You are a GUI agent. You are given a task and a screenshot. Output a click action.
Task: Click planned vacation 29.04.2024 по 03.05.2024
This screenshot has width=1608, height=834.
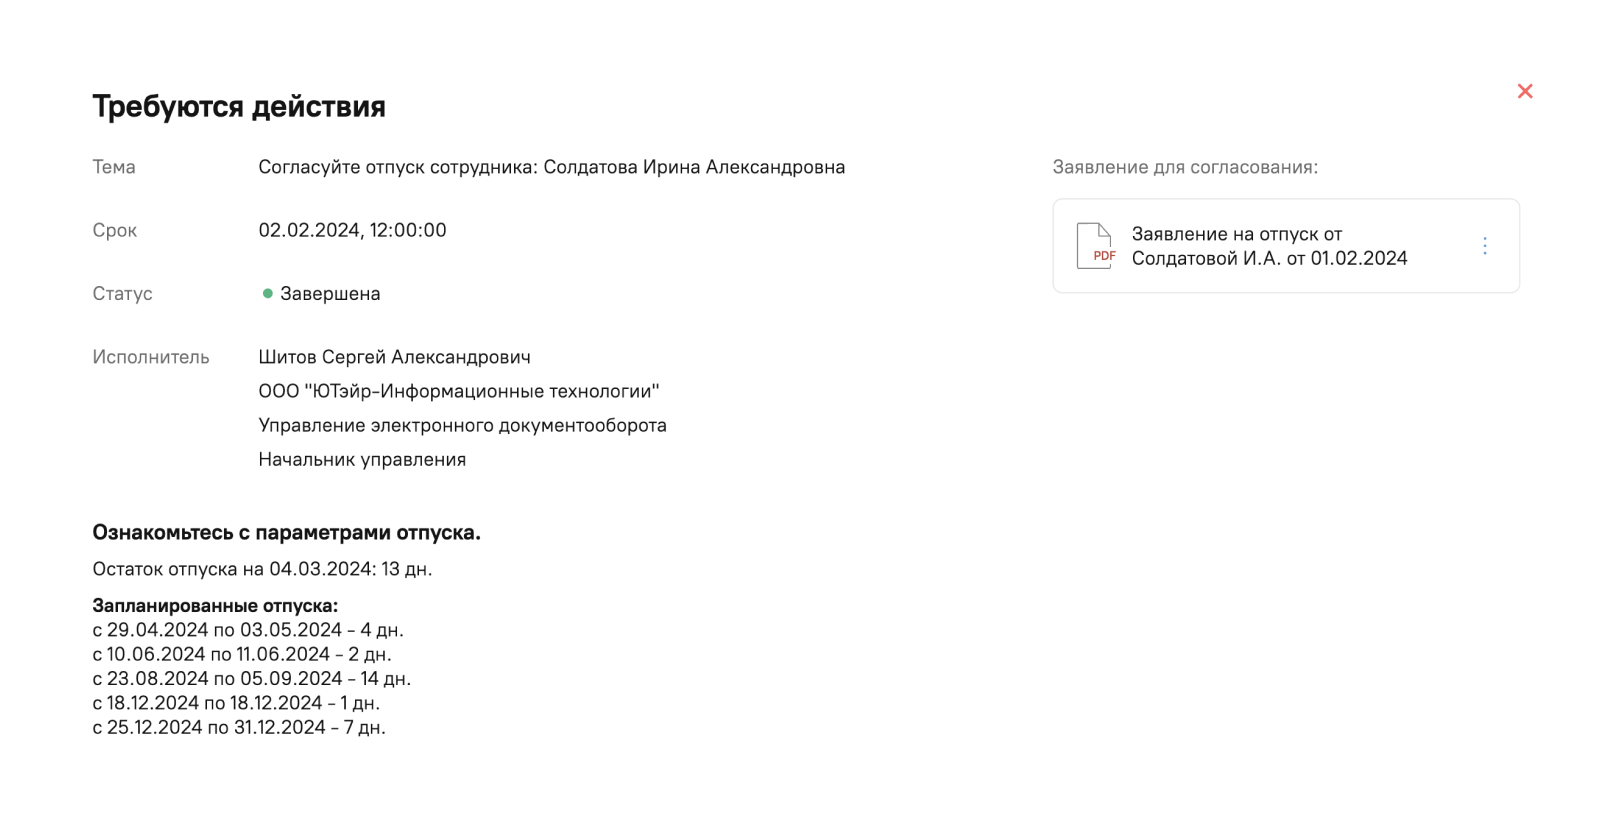[248, 630]
